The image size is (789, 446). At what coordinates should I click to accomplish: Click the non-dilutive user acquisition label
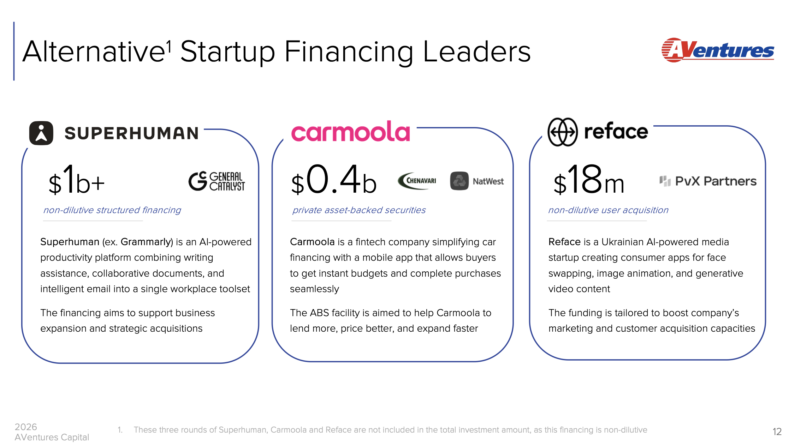coord(608,210)
